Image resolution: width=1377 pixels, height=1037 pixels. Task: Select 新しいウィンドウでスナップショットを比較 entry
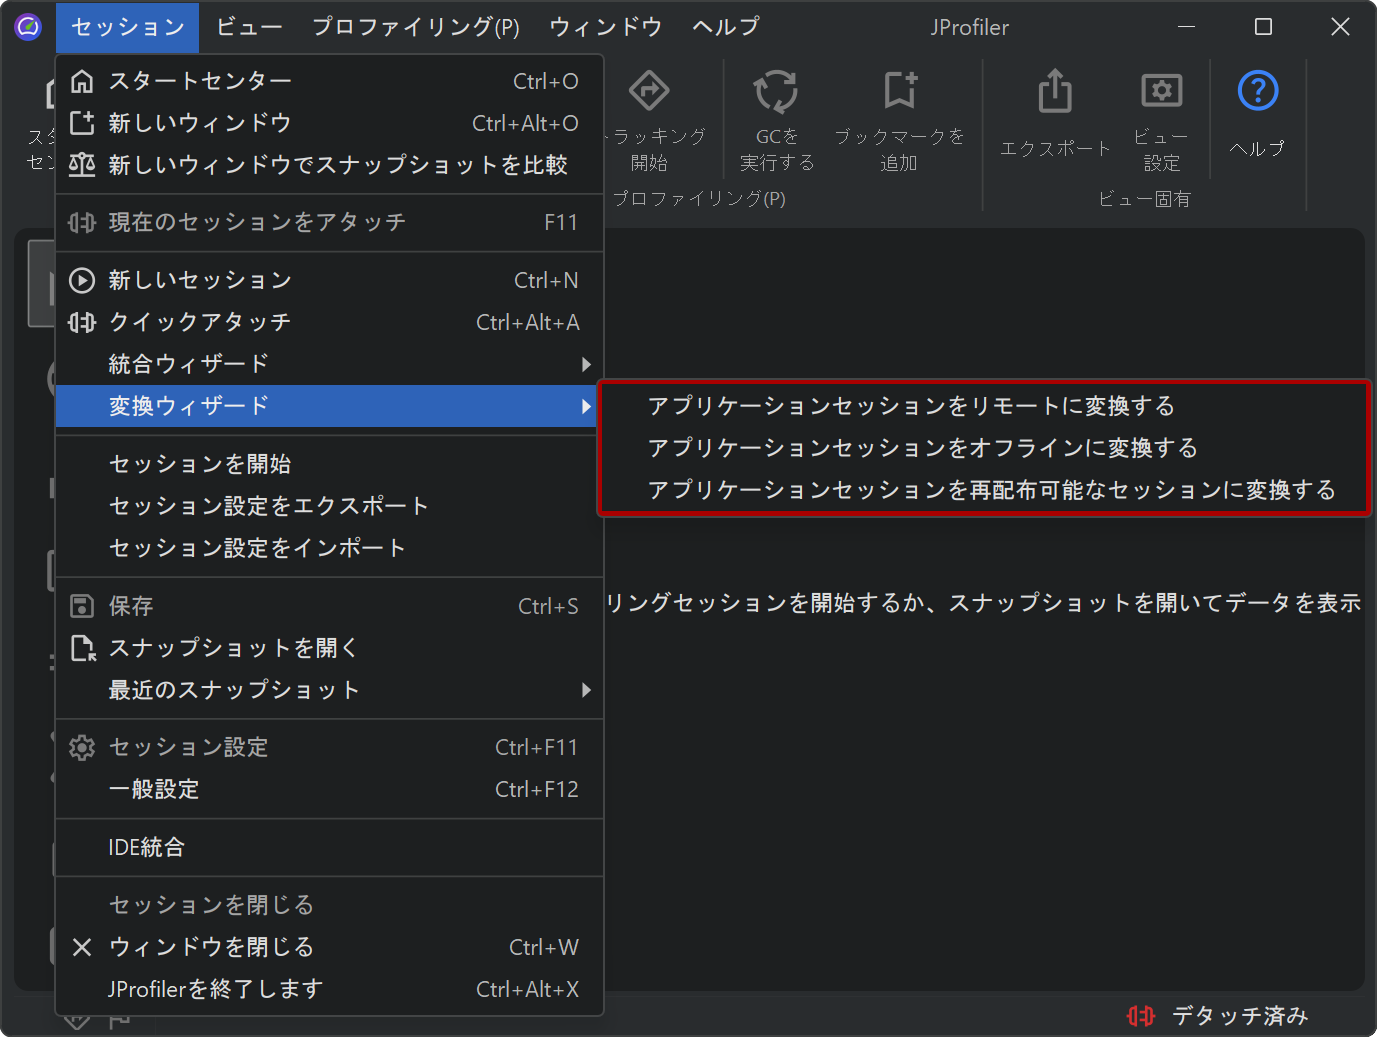(x=337, y=165)
